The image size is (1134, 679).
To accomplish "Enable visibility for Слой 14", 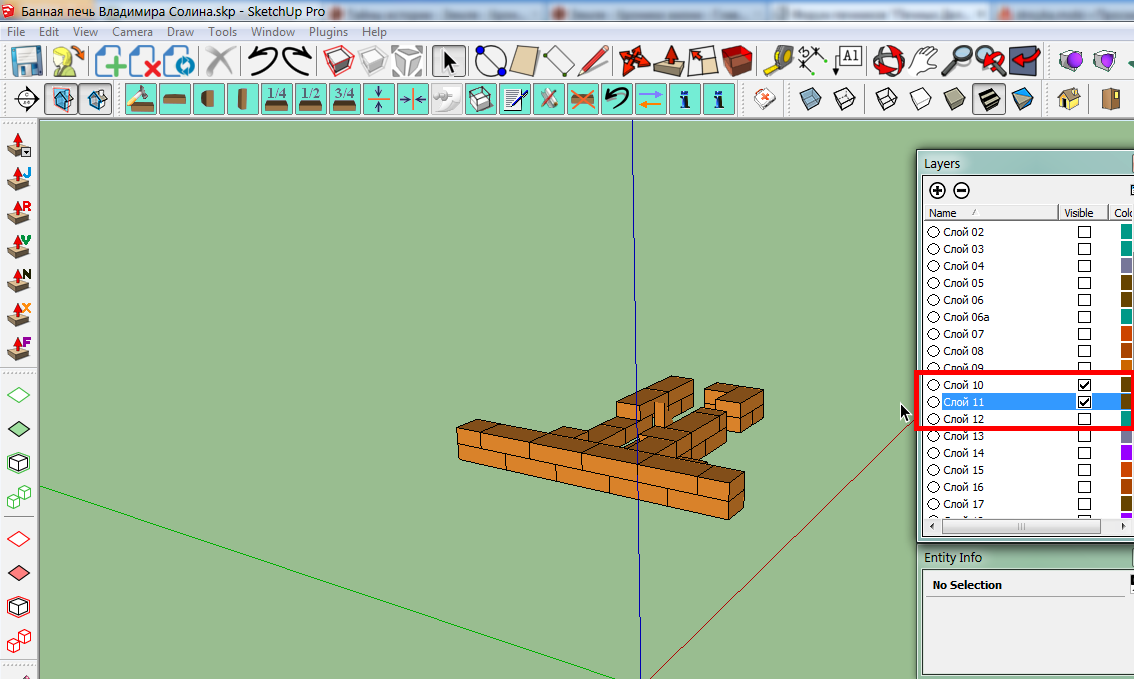I will click(1084, 453).
